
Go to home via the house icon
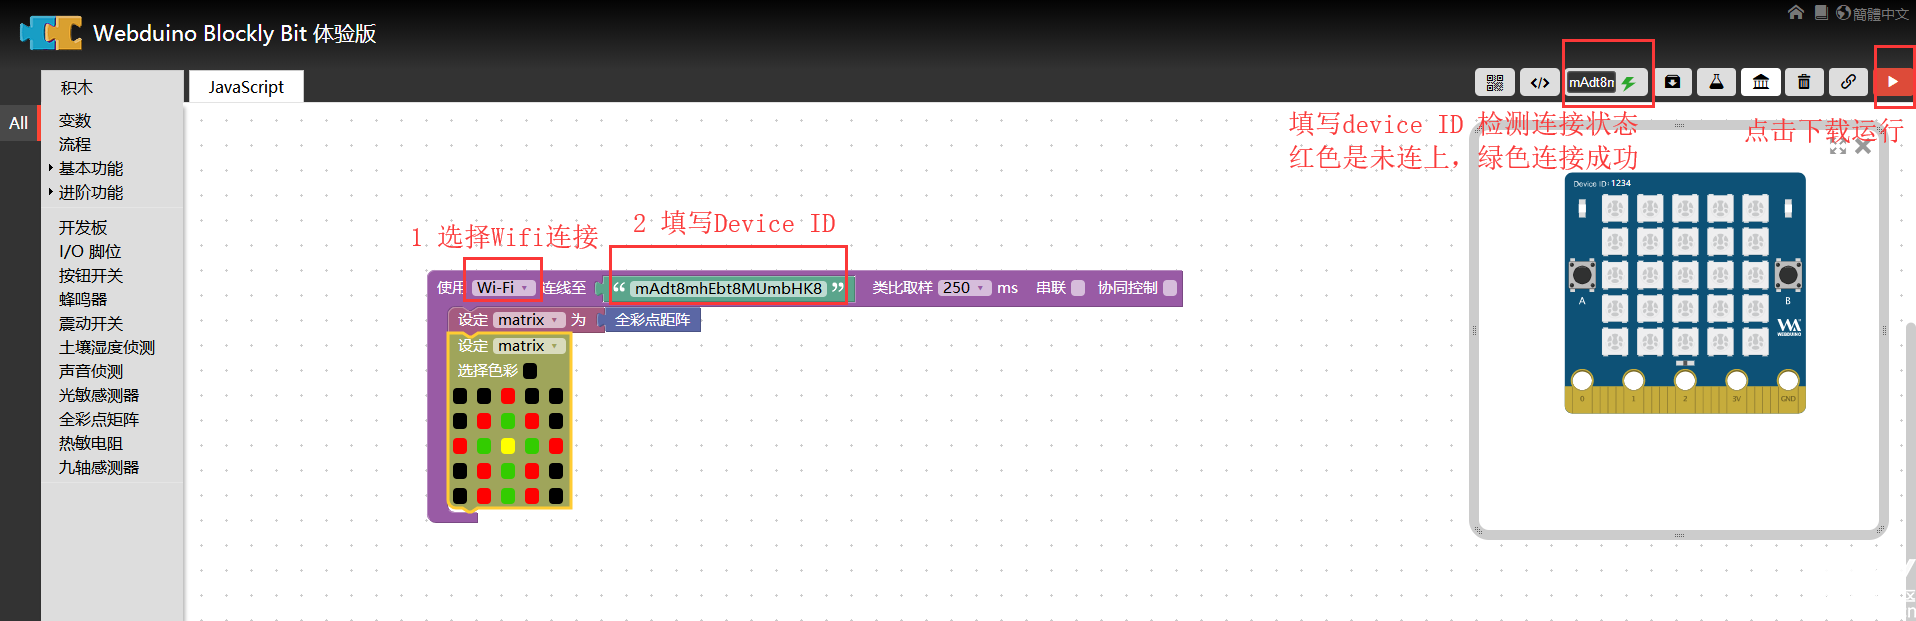(1796, 12)
